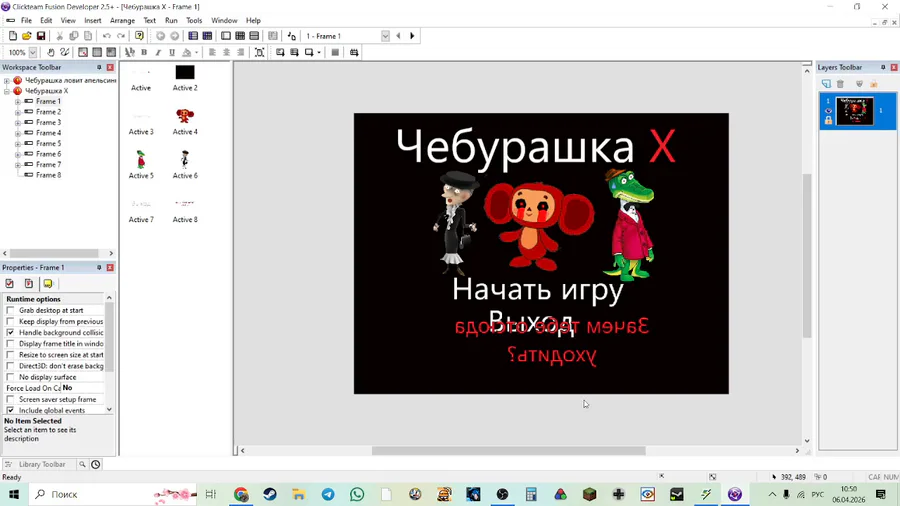Click the align left text icon

[212, 52]
